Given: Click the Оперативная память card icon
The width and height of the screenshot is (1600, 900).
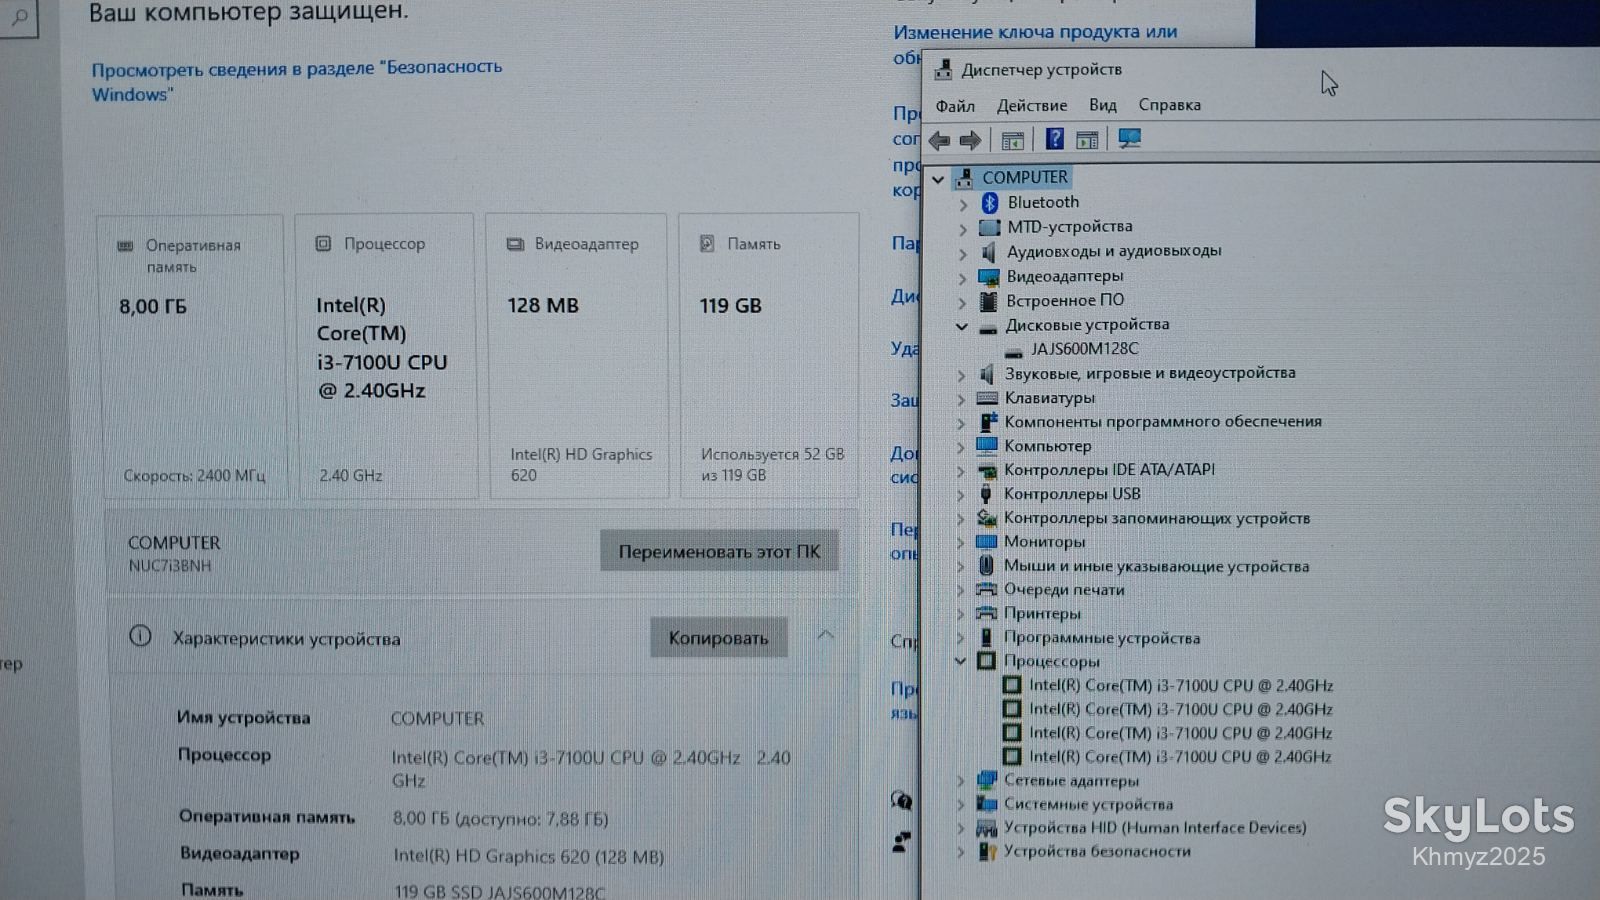Looking at the screenshot, I should [x=126, y=245].
